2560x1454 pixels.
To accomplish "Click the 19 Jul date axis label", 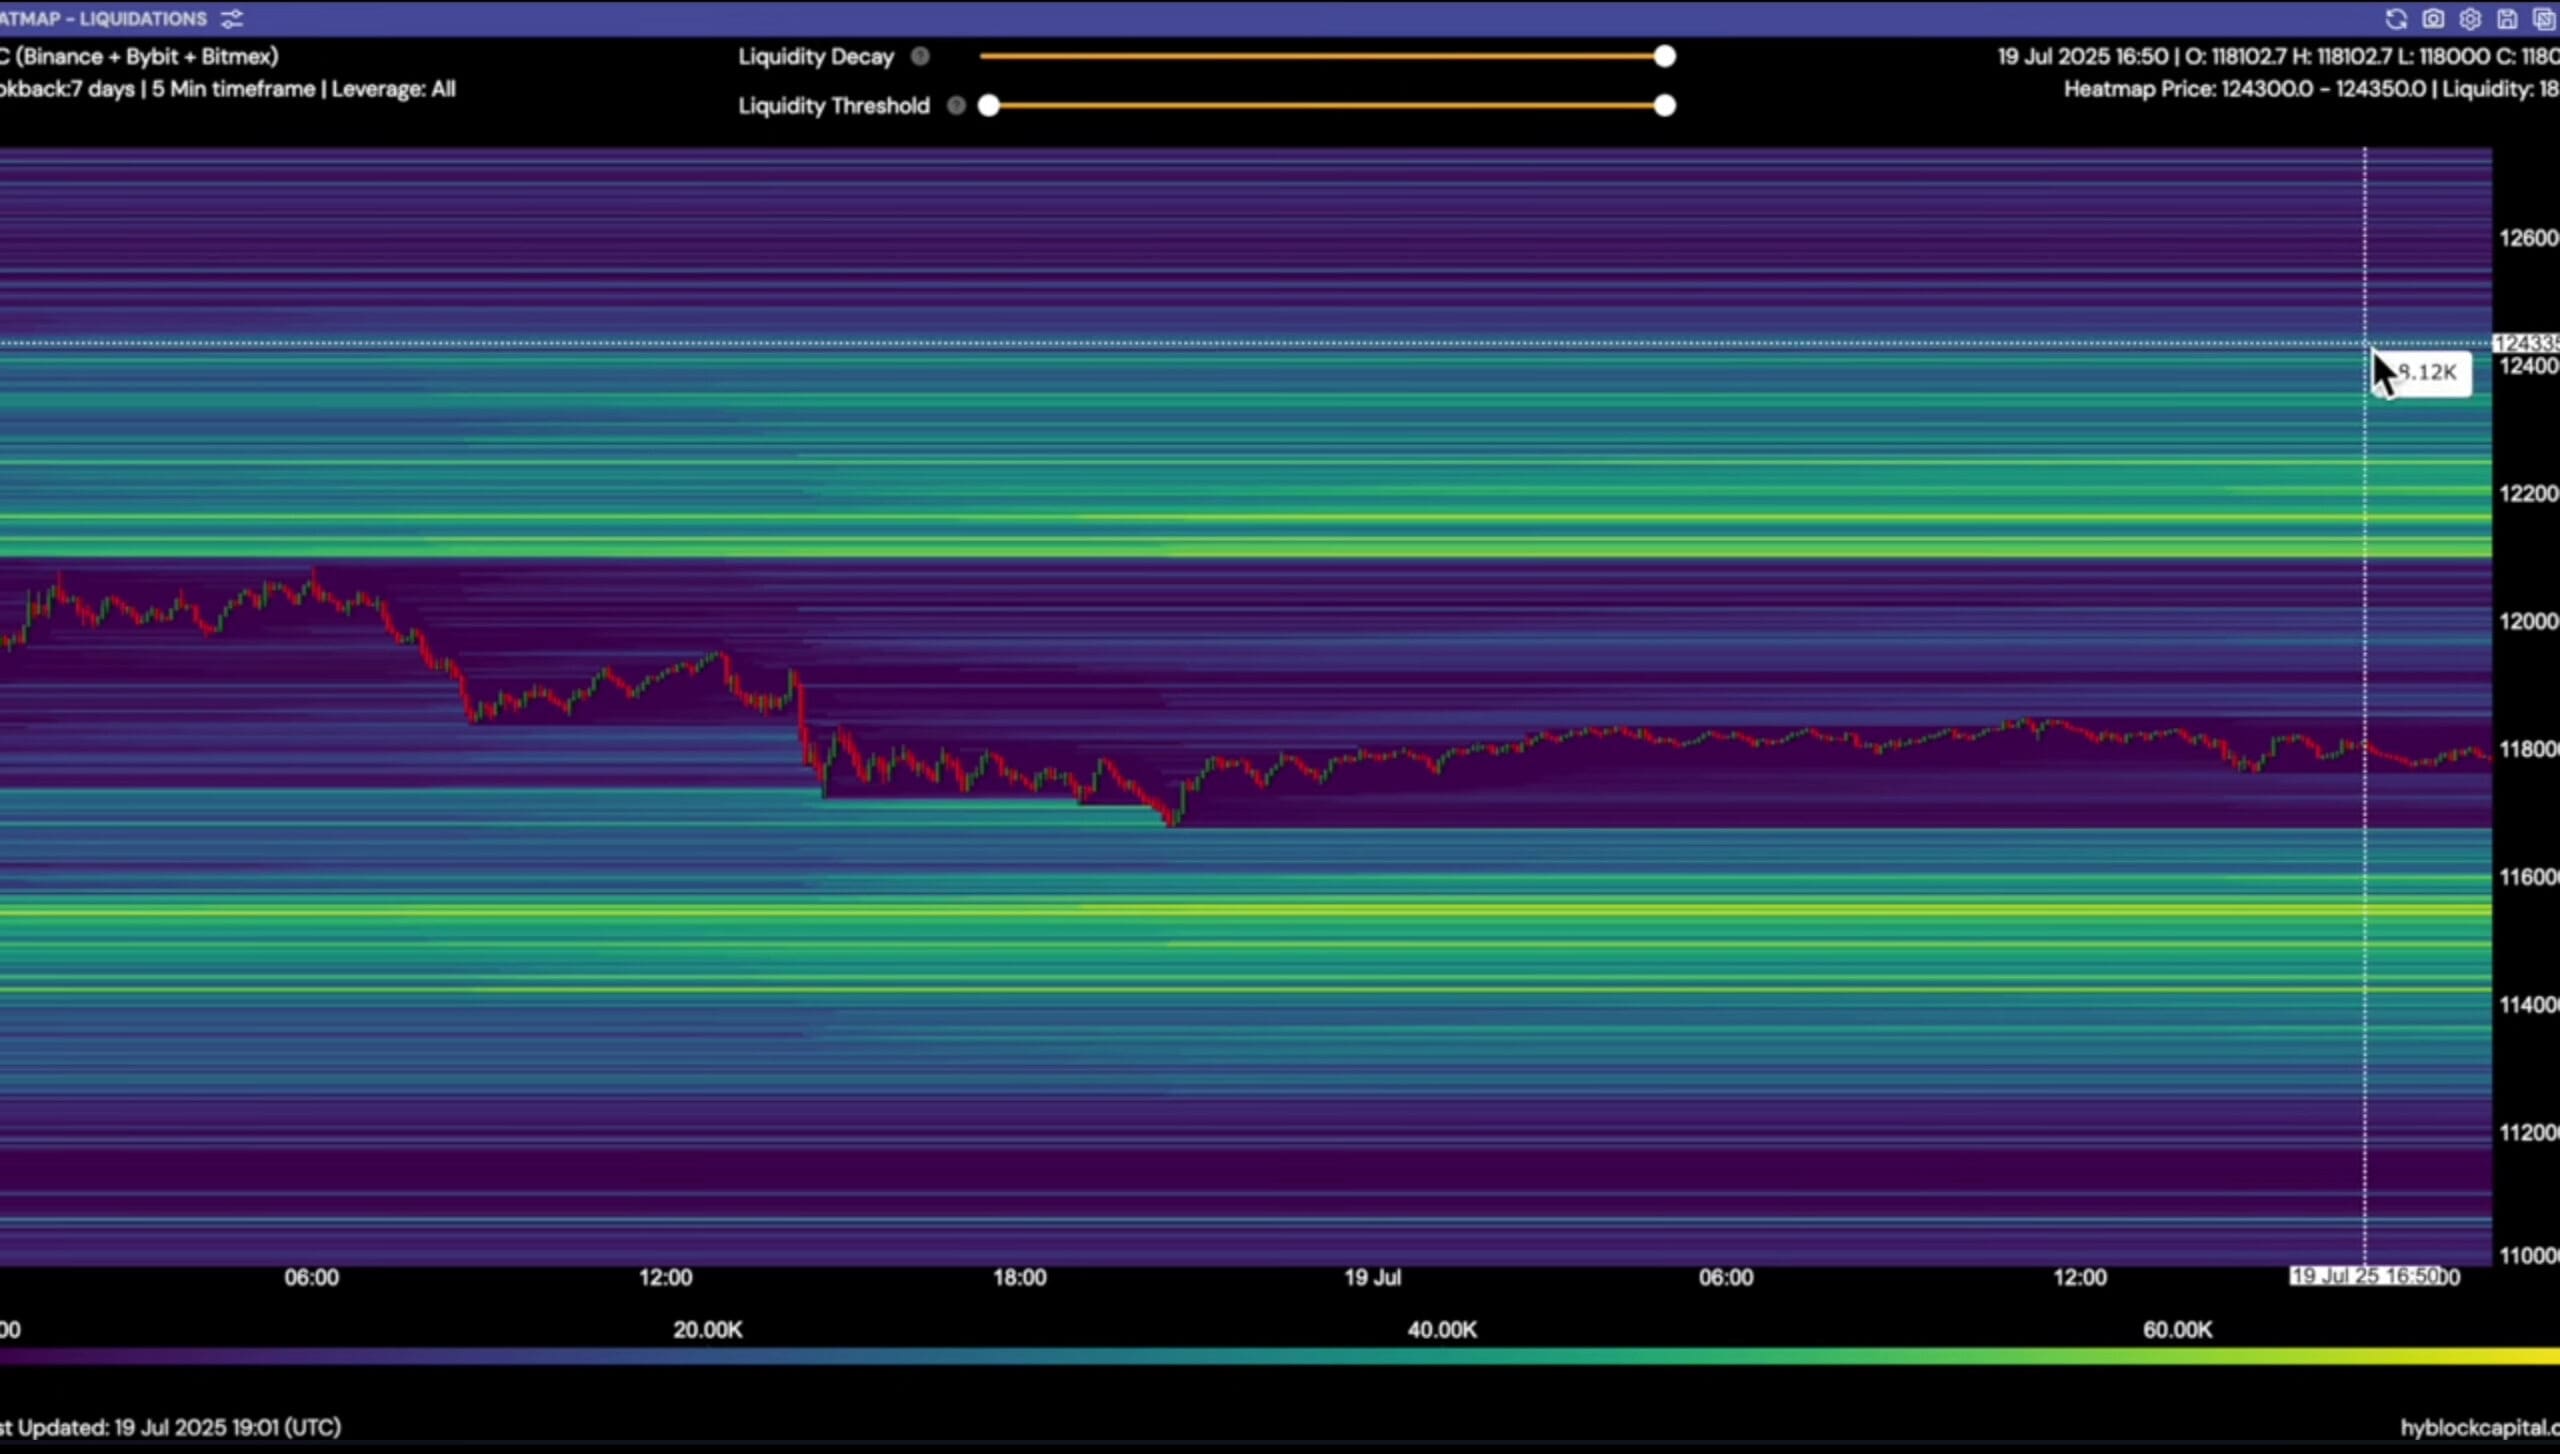I will (x=1372, y=1277).
